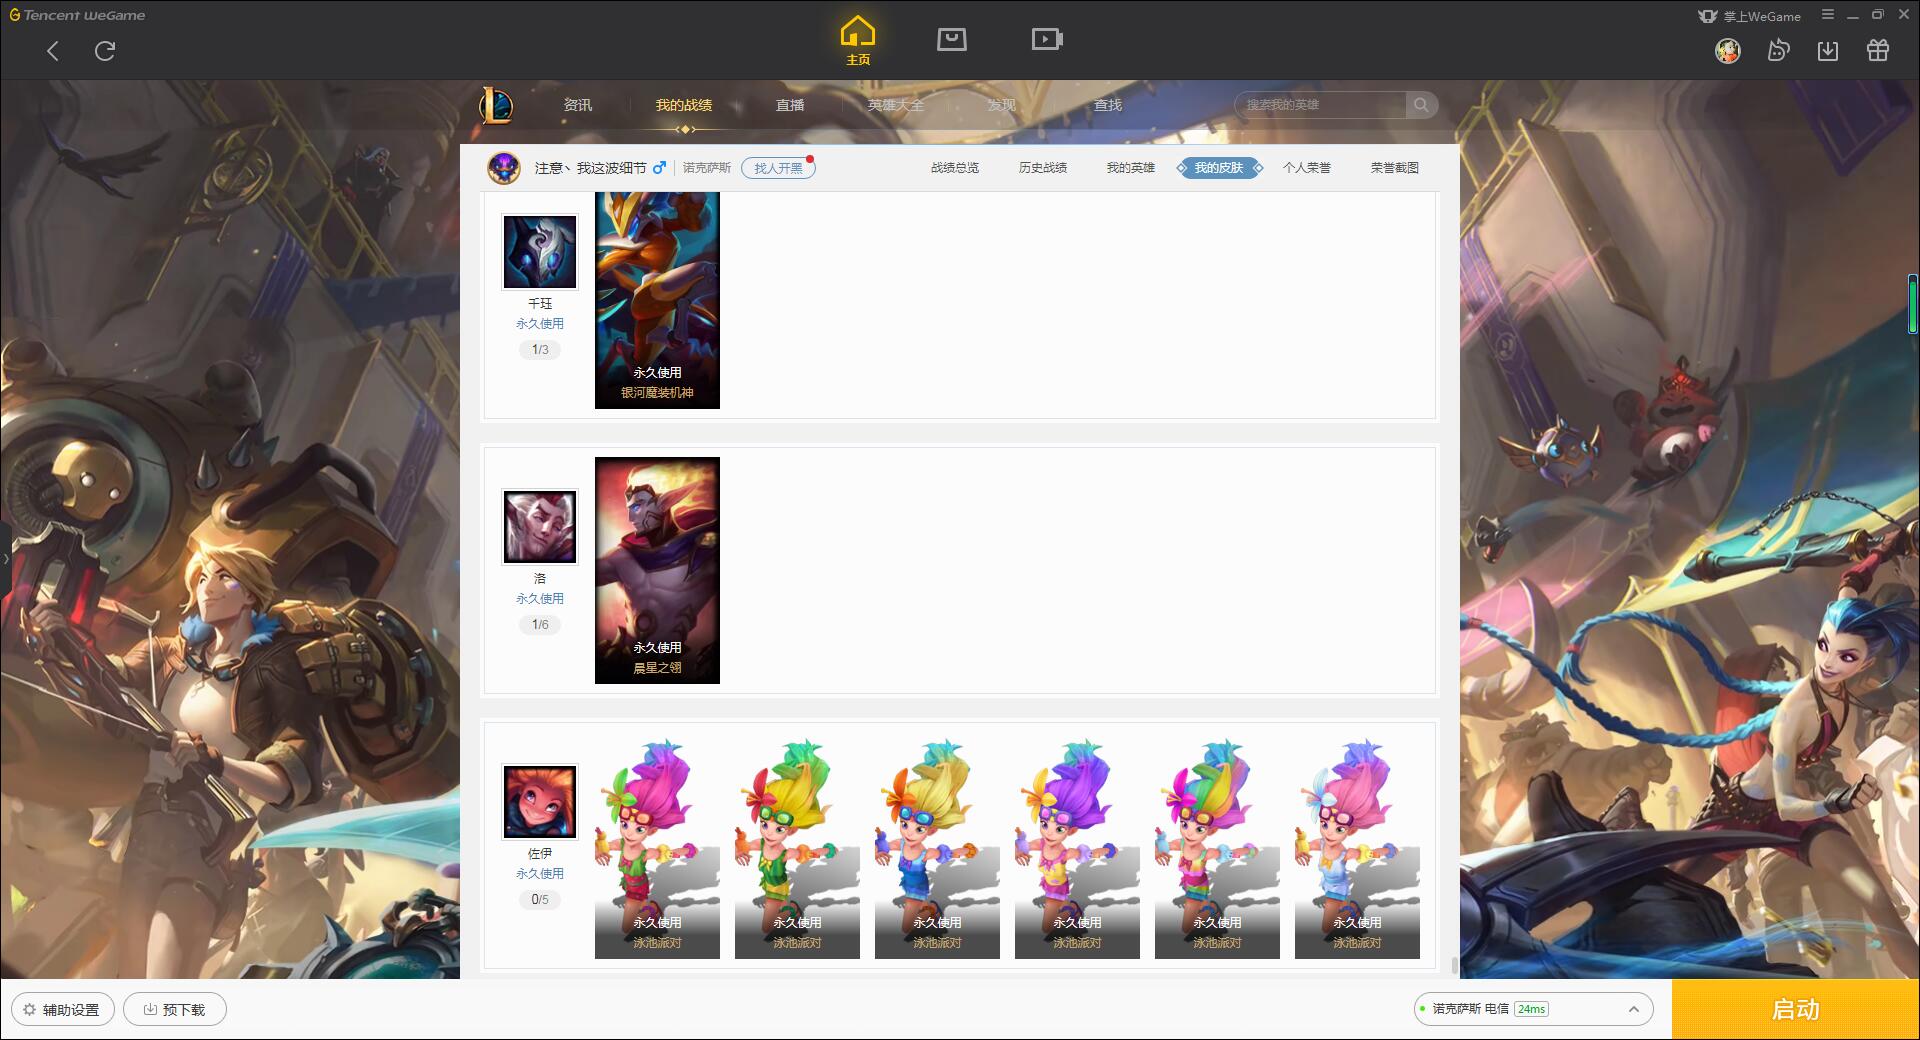
Task: Open the 我的战绩 tab
Action: click(x=684, y=105)
